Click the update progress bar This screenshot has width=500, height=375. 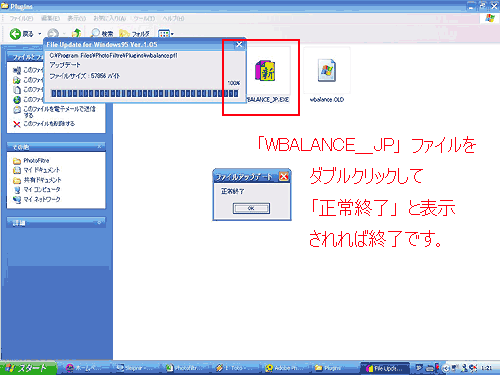pos(145,94)
